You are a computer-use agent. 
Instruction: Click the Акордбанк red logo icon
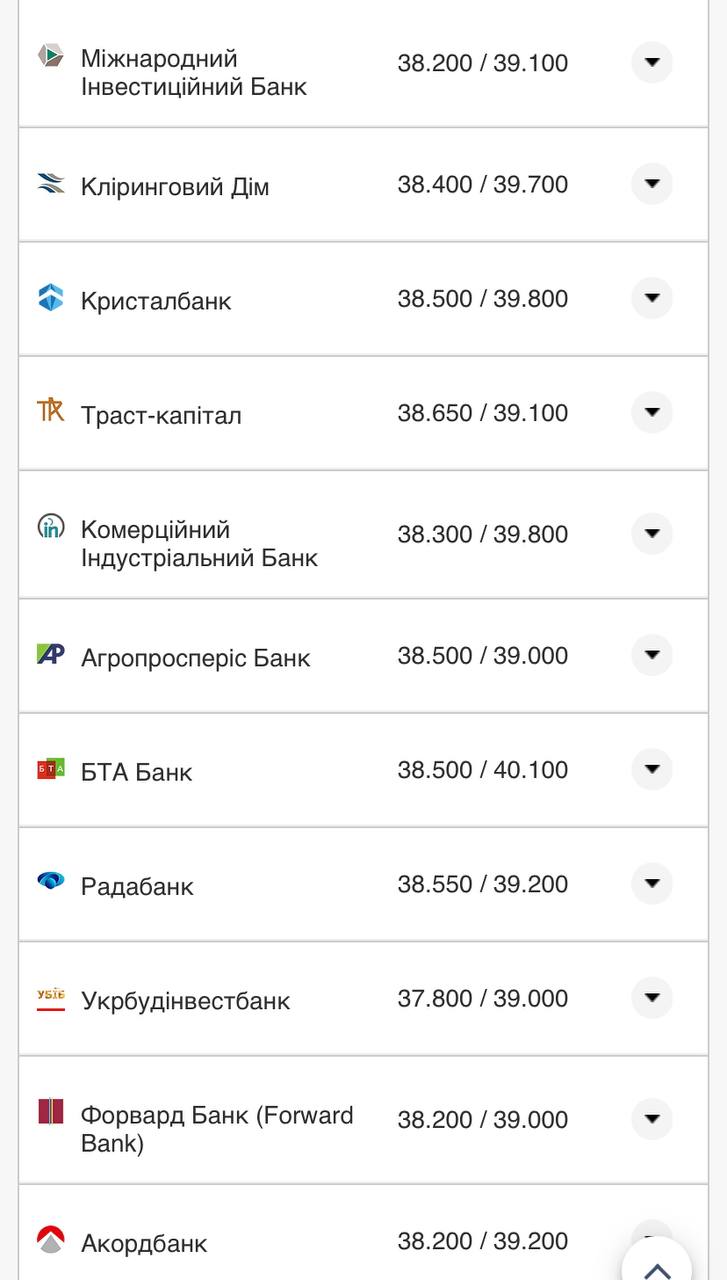[51, 1240]
